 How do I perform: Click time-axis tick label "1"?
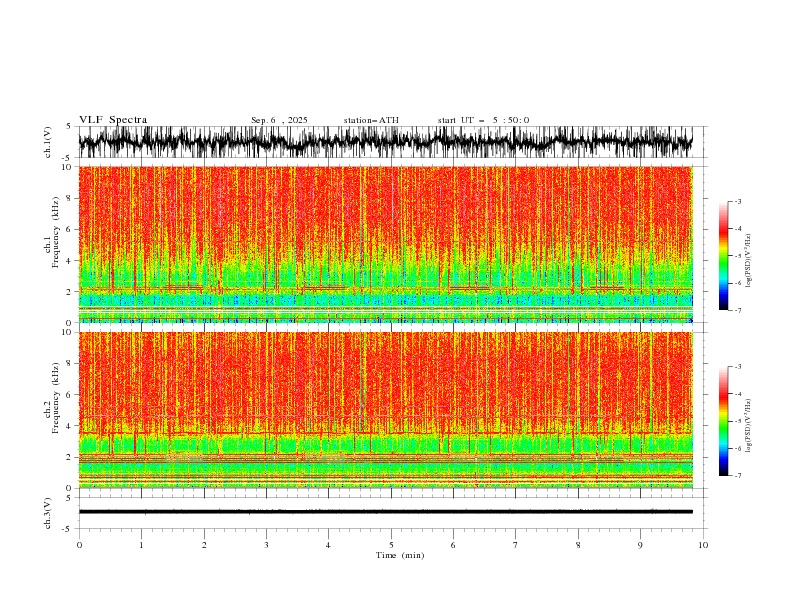pos(141,545)
